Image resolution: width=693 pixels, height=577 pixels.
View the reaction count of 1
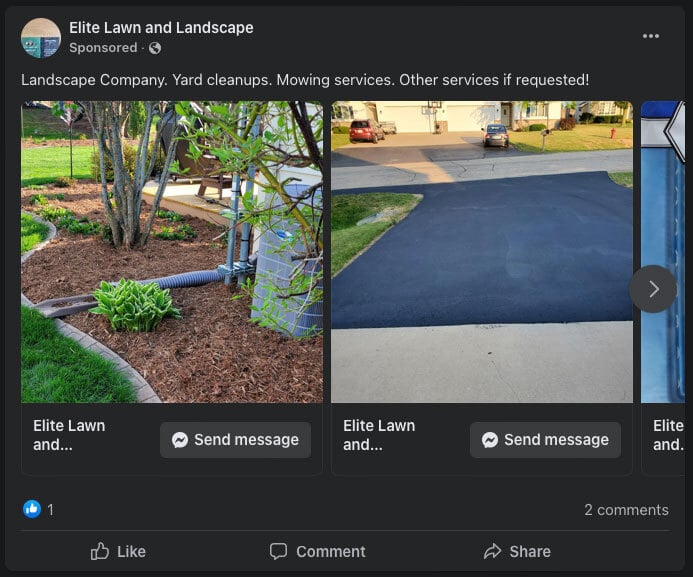50,510
